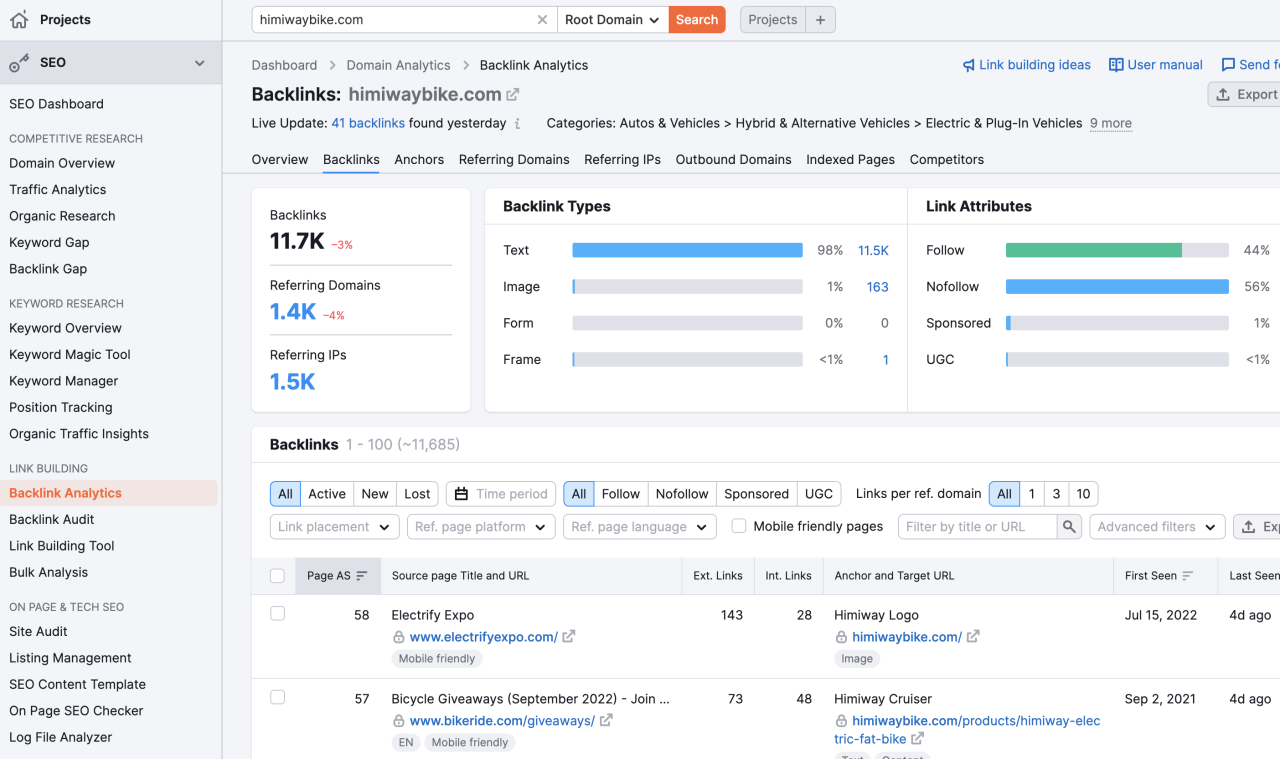Set links per ref. domain to 3
1280x759 pixels.
pyautogui.click(x=1056, y=494)
